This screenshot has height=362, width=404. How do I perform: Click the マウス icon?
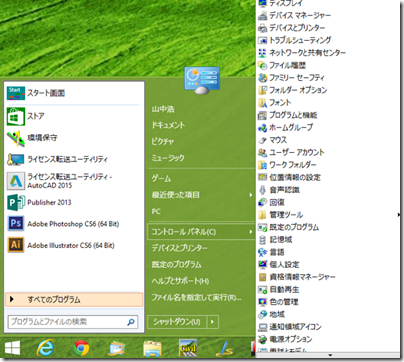[x=262, y=140]
